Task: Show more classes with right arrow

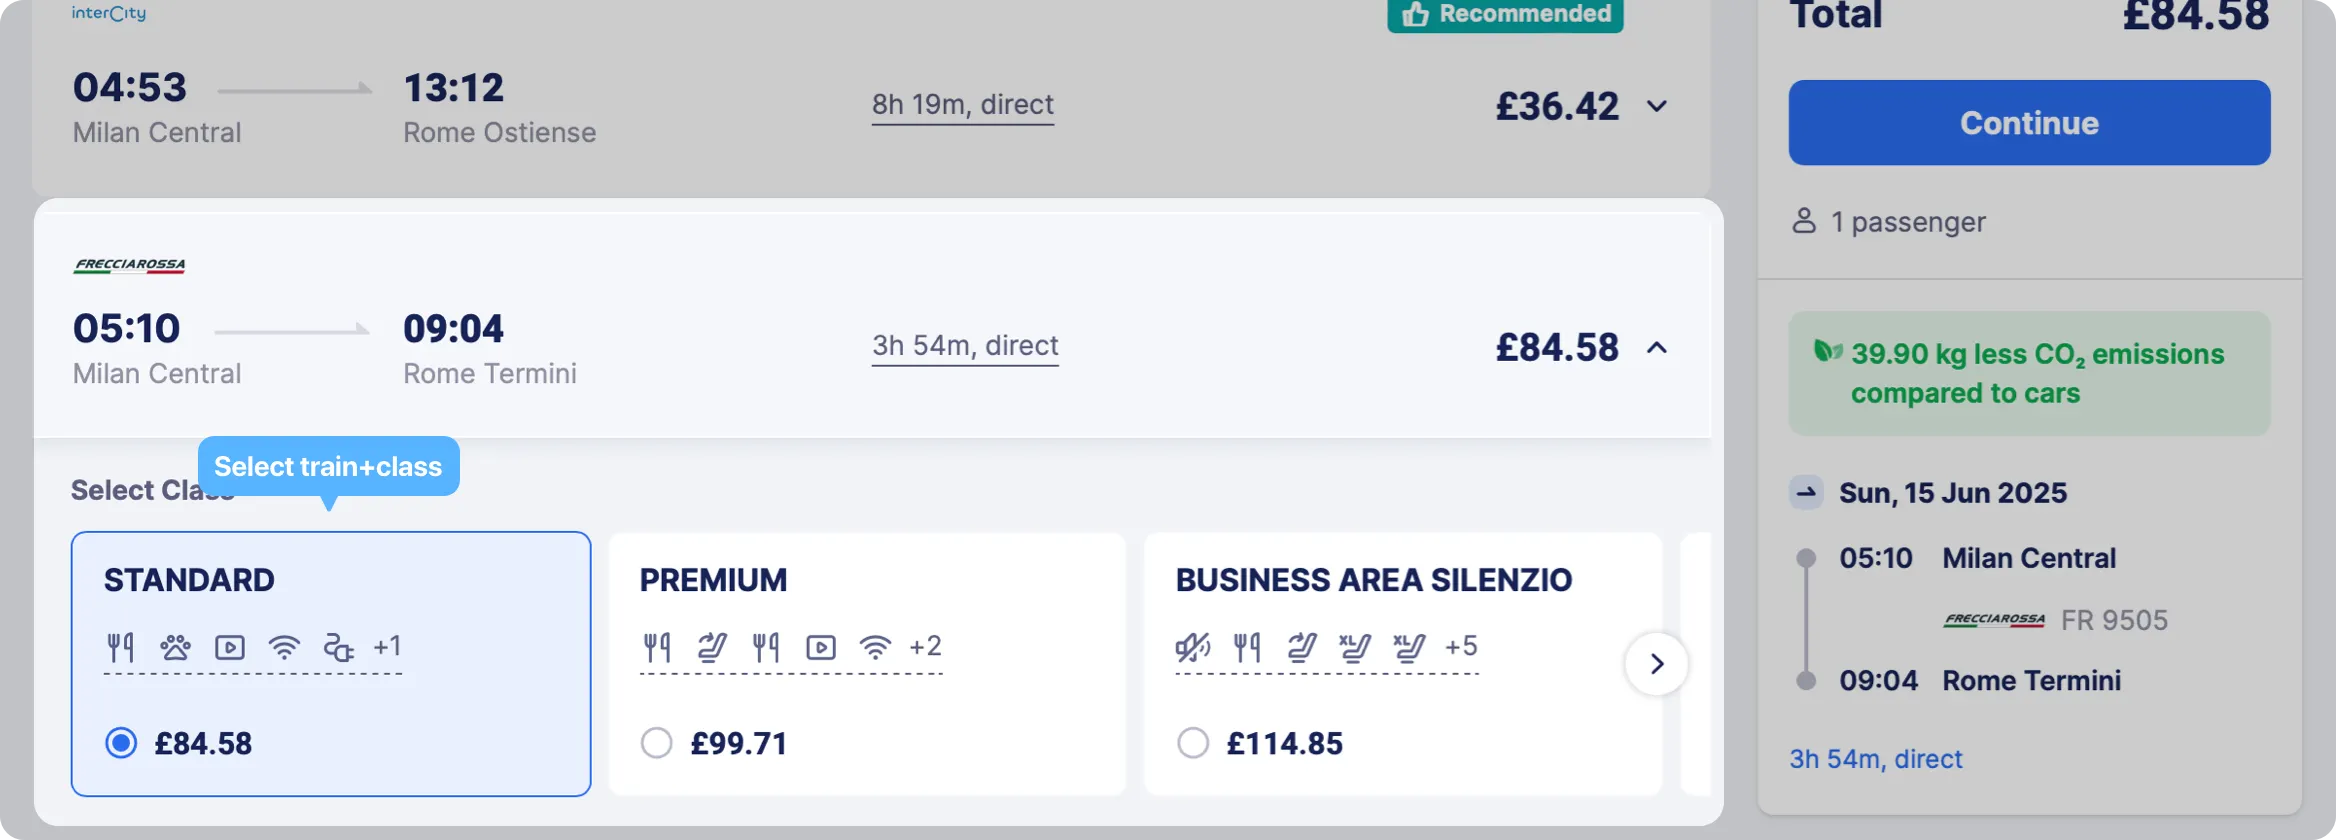Action: [x=1656, y=664]
